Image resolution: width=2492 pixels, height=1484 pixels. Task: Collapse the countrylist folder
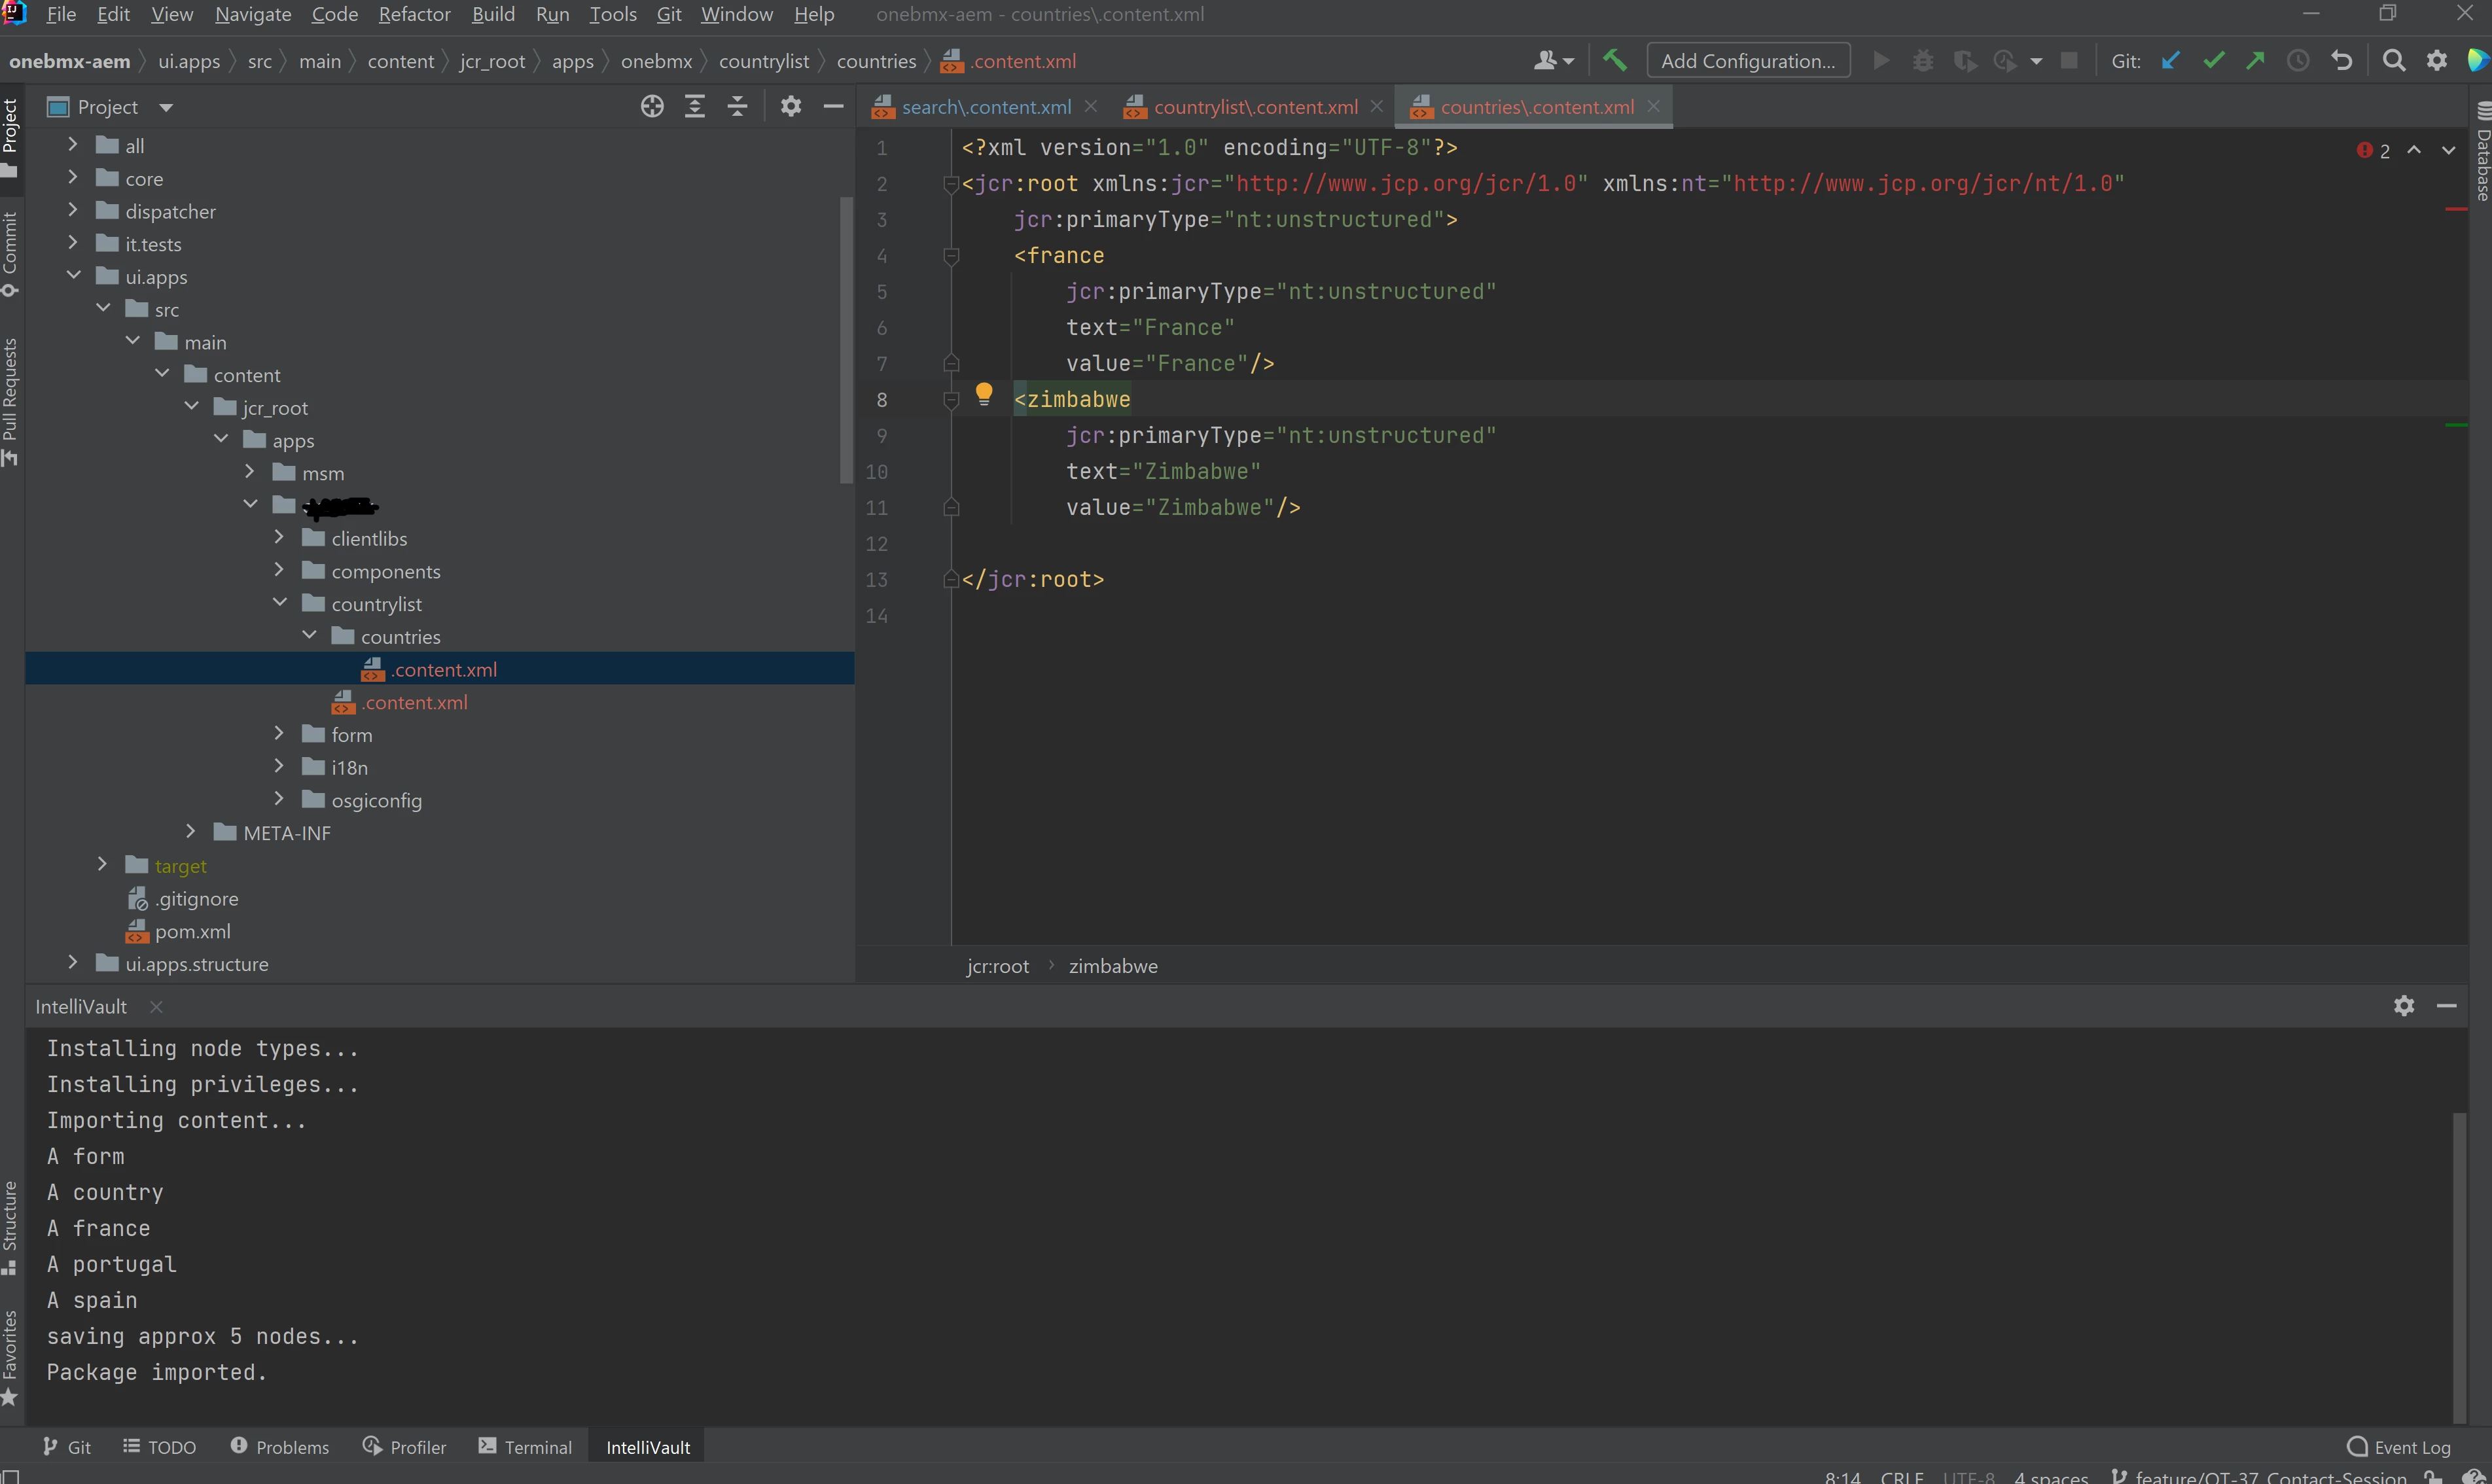point(280,603)
